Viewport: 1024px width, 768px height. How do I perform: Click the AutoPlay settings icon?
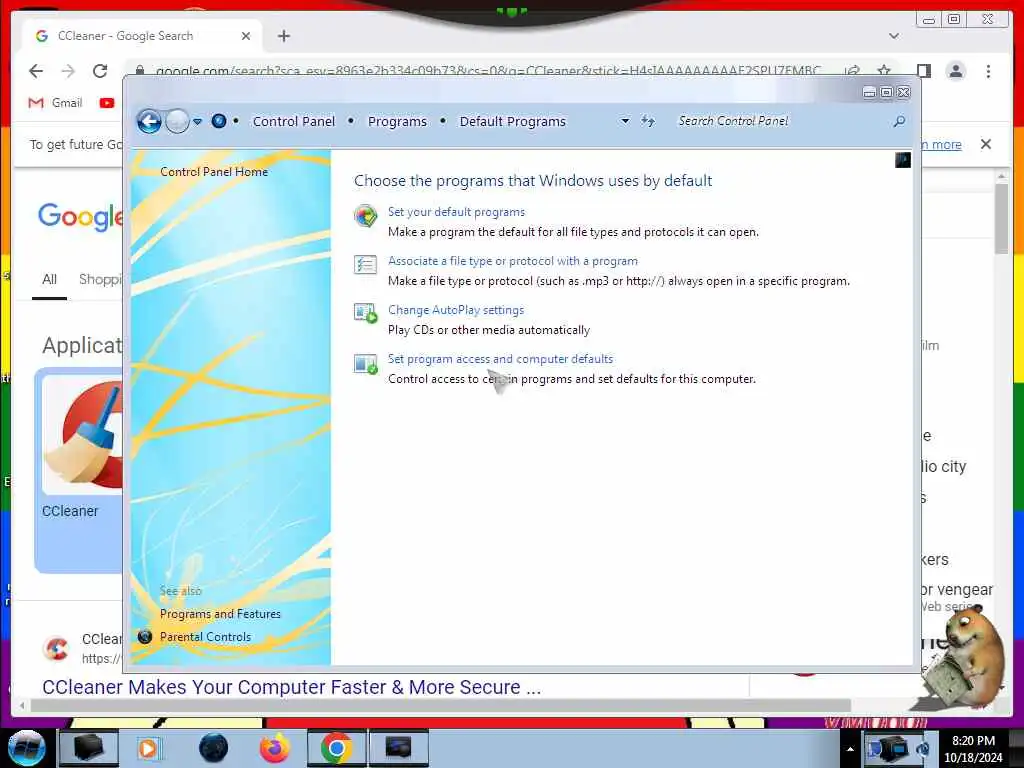point(366,313)
